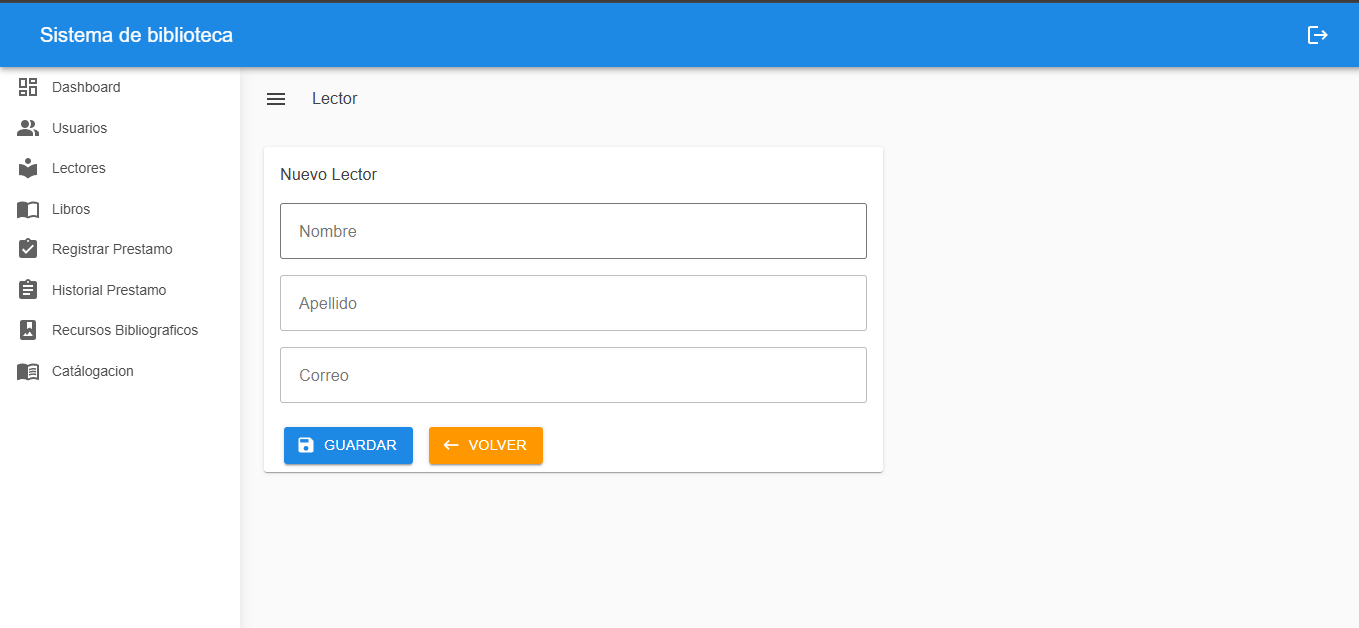1359x628 pixels.
Task: Click into the Apellido field
Action: click(x=573, y=303)
